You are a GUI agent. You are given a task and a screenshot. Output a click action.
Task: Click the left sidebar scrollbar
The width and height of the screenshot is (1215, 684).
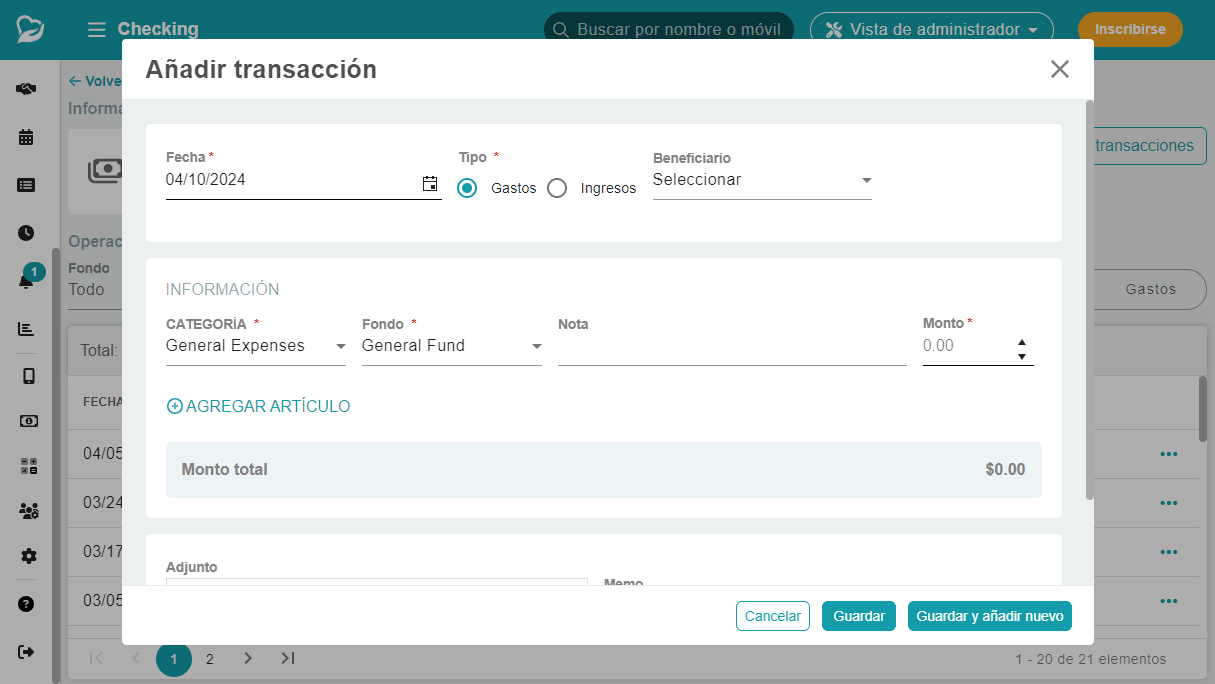click(56, 465)
